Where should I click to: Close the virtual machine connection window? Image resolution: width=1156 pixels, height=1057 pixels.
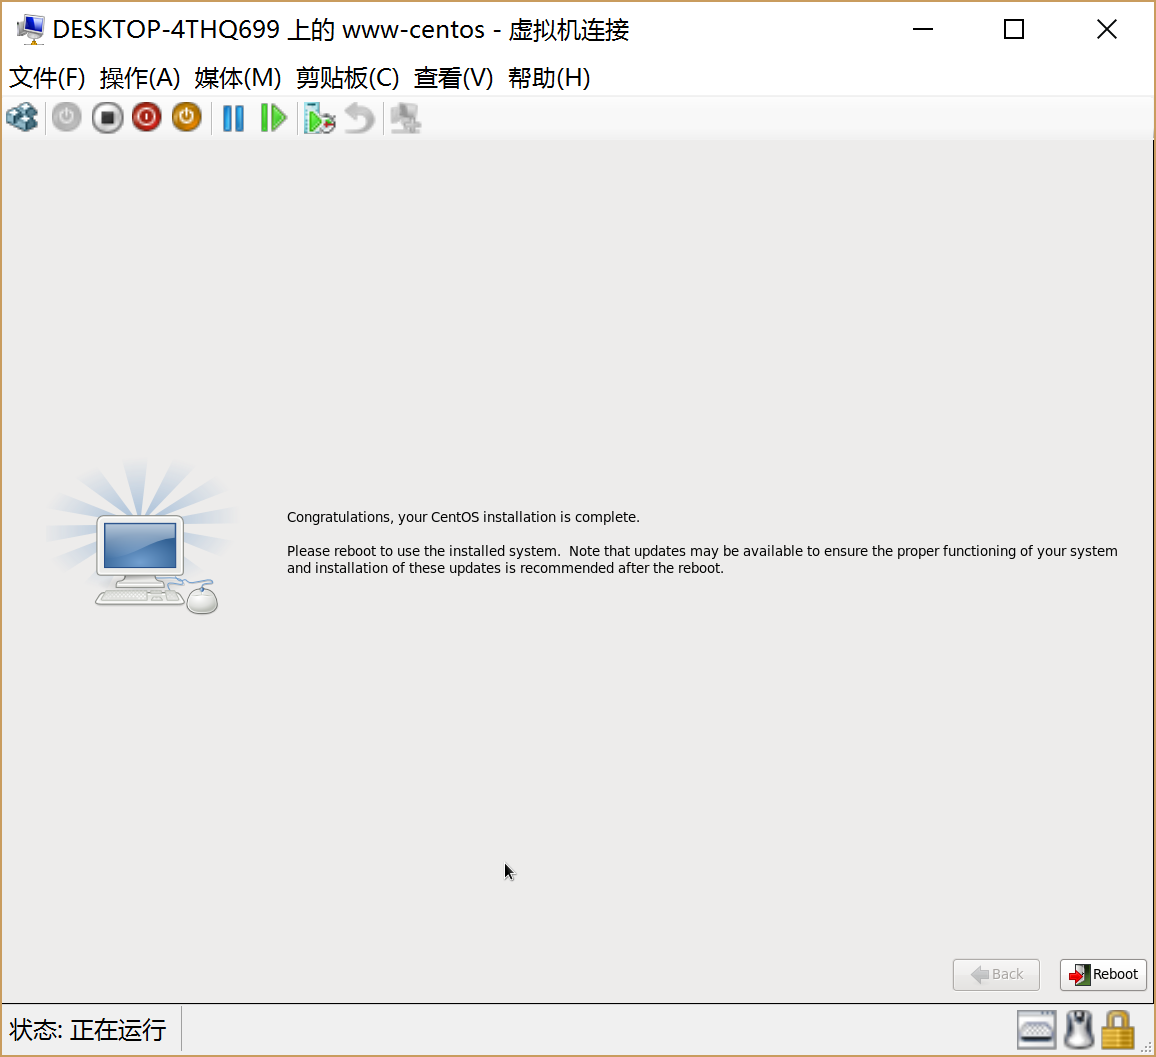1107,29
